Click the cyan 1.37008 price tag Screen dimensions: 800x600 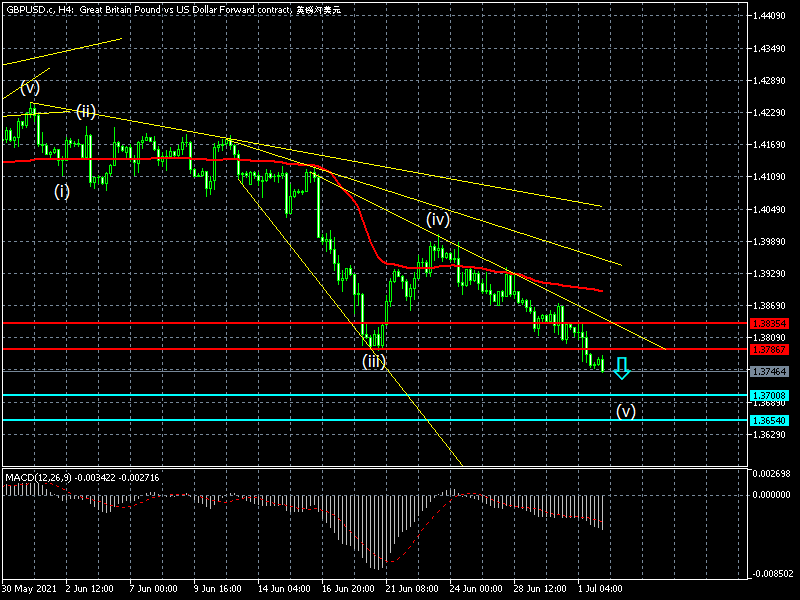coord(769,395)
